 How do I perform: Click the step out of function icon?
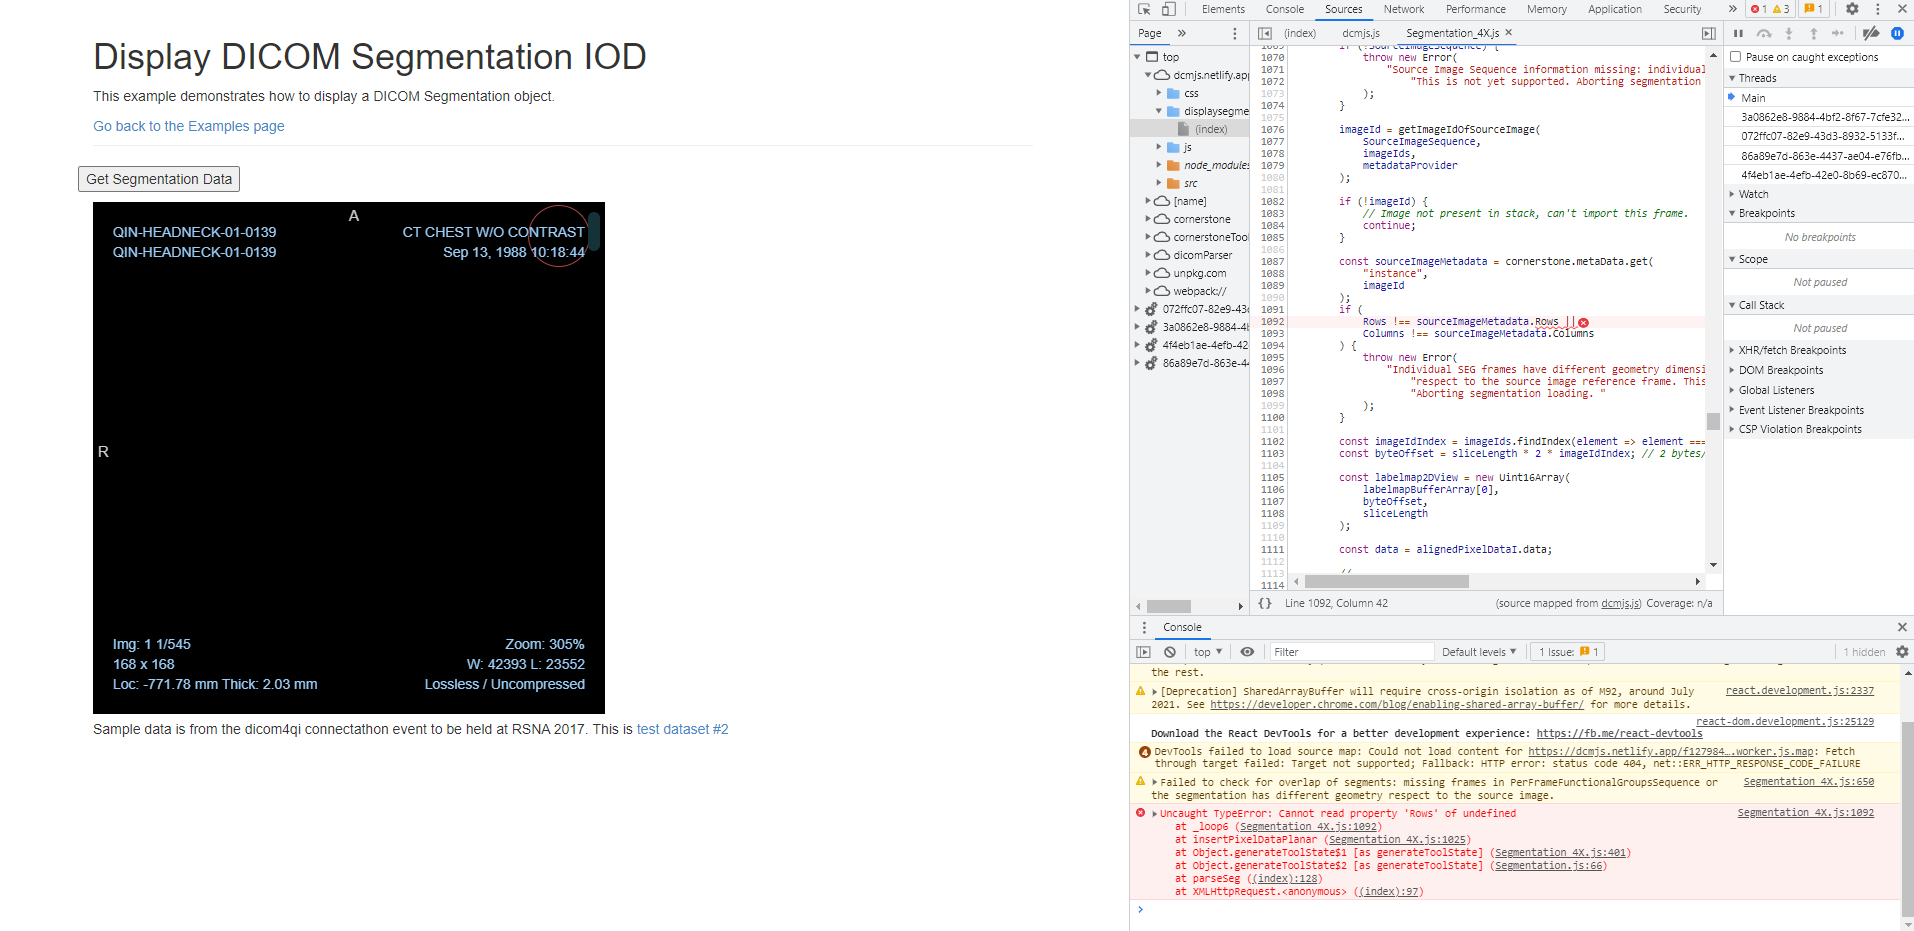pyautogui.click(x=1813, y=33)
